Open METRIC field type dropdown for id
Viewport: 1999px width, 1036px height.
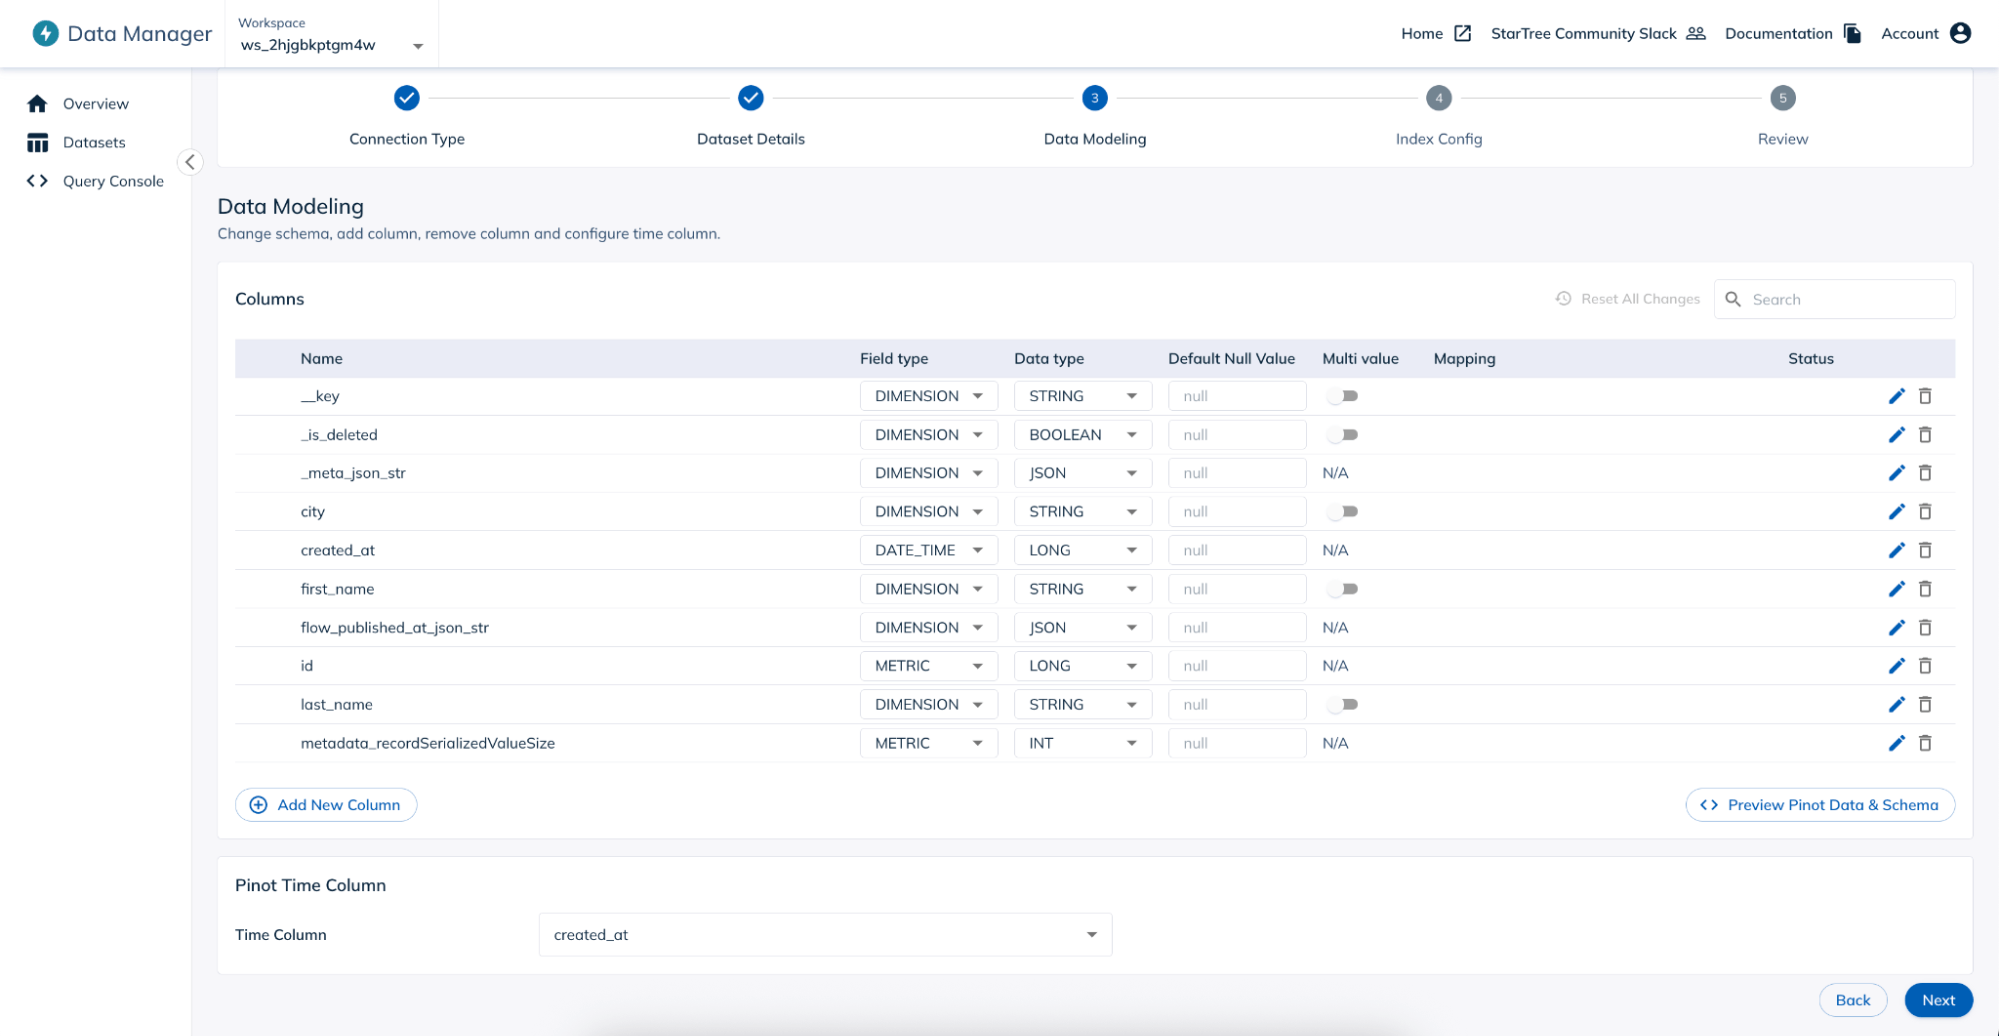(929, 666)
